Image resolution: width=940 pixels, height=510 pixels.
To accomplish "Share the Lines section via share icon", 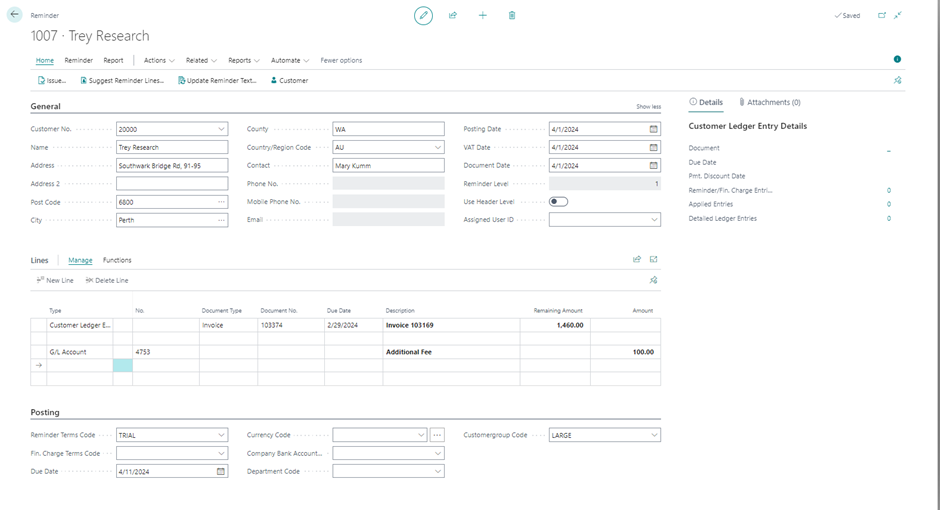I will click(x=637, y=259).
